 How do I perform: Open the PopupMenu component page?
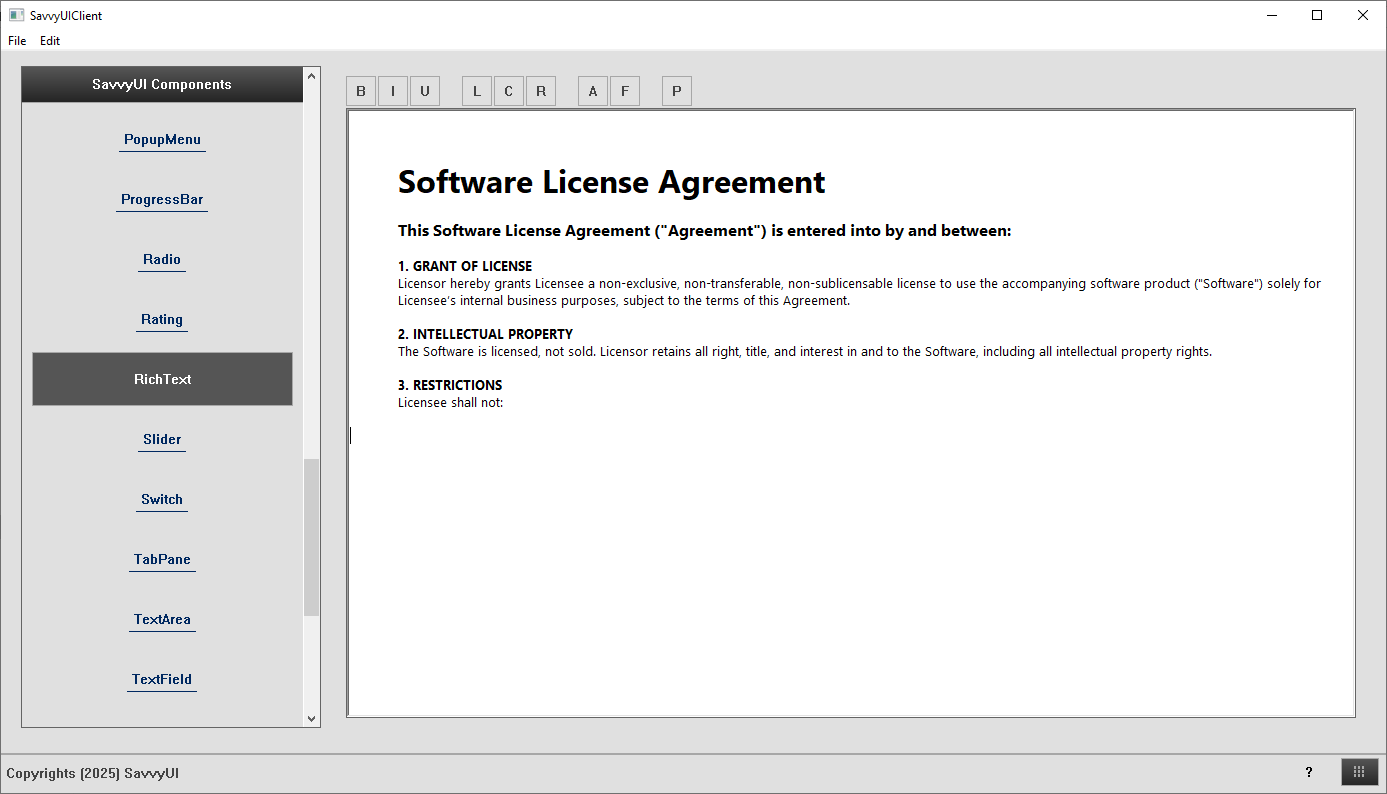[x=162, y=140]
